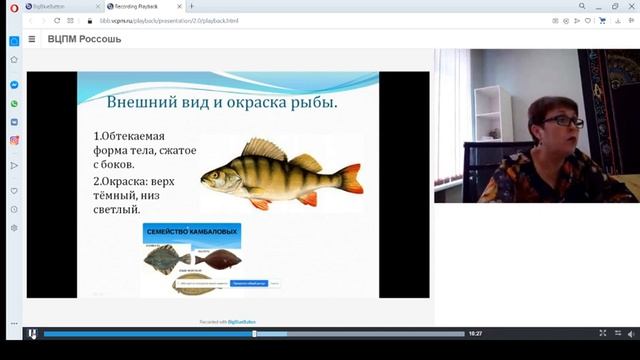The image size is (640, 360).
Task: Click the snapshot icon in address bar
Action: (555, 21)
